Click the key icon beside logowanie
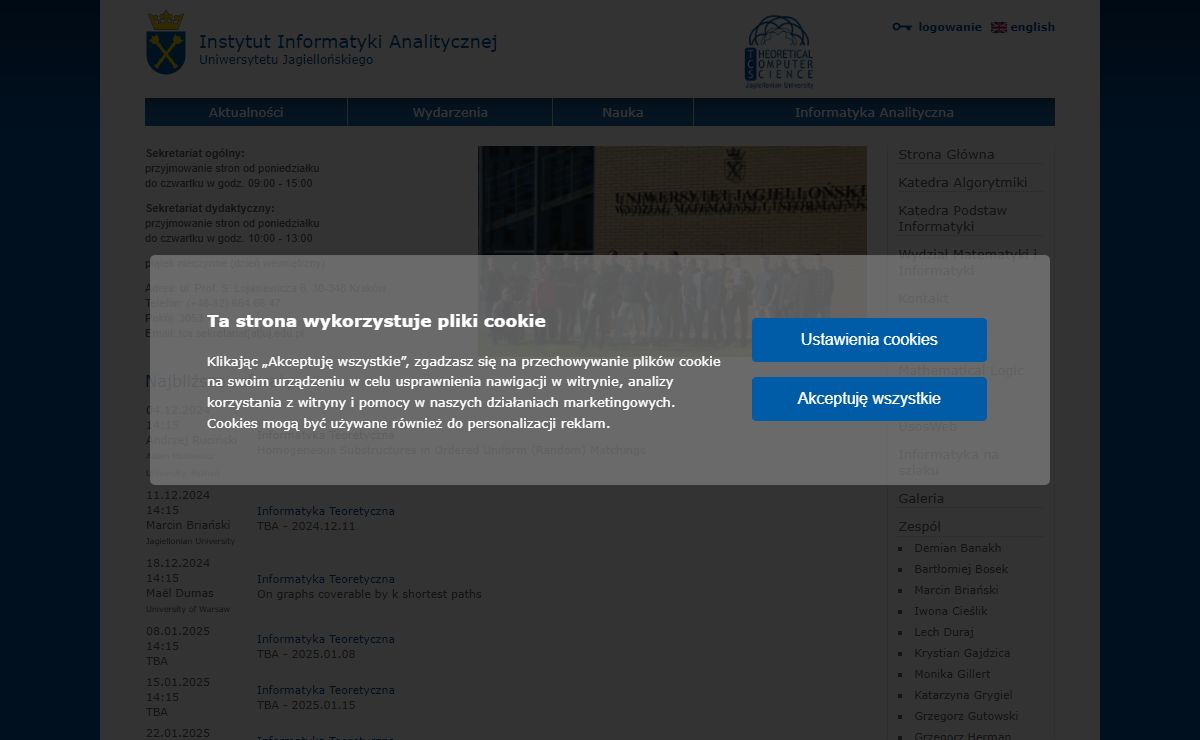 [x=902, y=27]
